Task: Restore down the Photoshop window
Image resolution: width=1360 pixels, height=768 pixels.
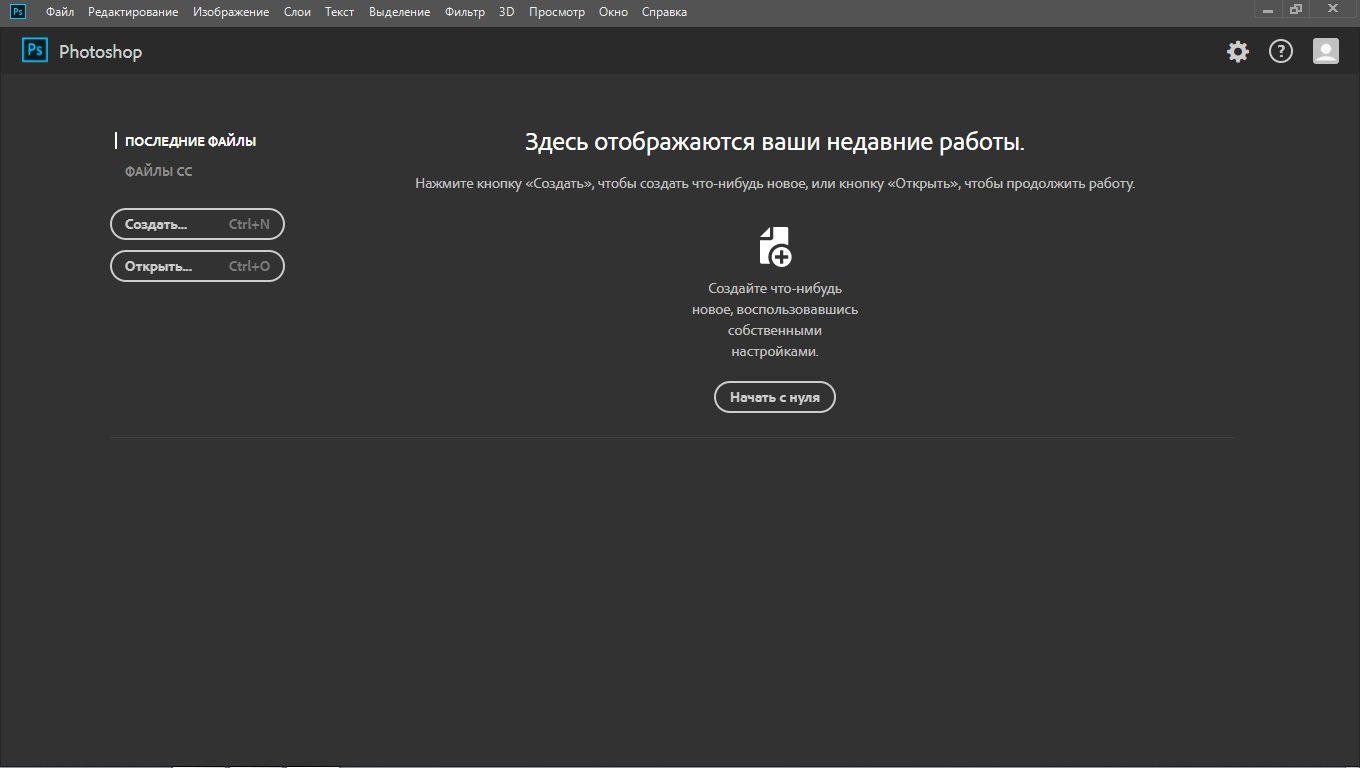Action: [x=1296, y=10]
